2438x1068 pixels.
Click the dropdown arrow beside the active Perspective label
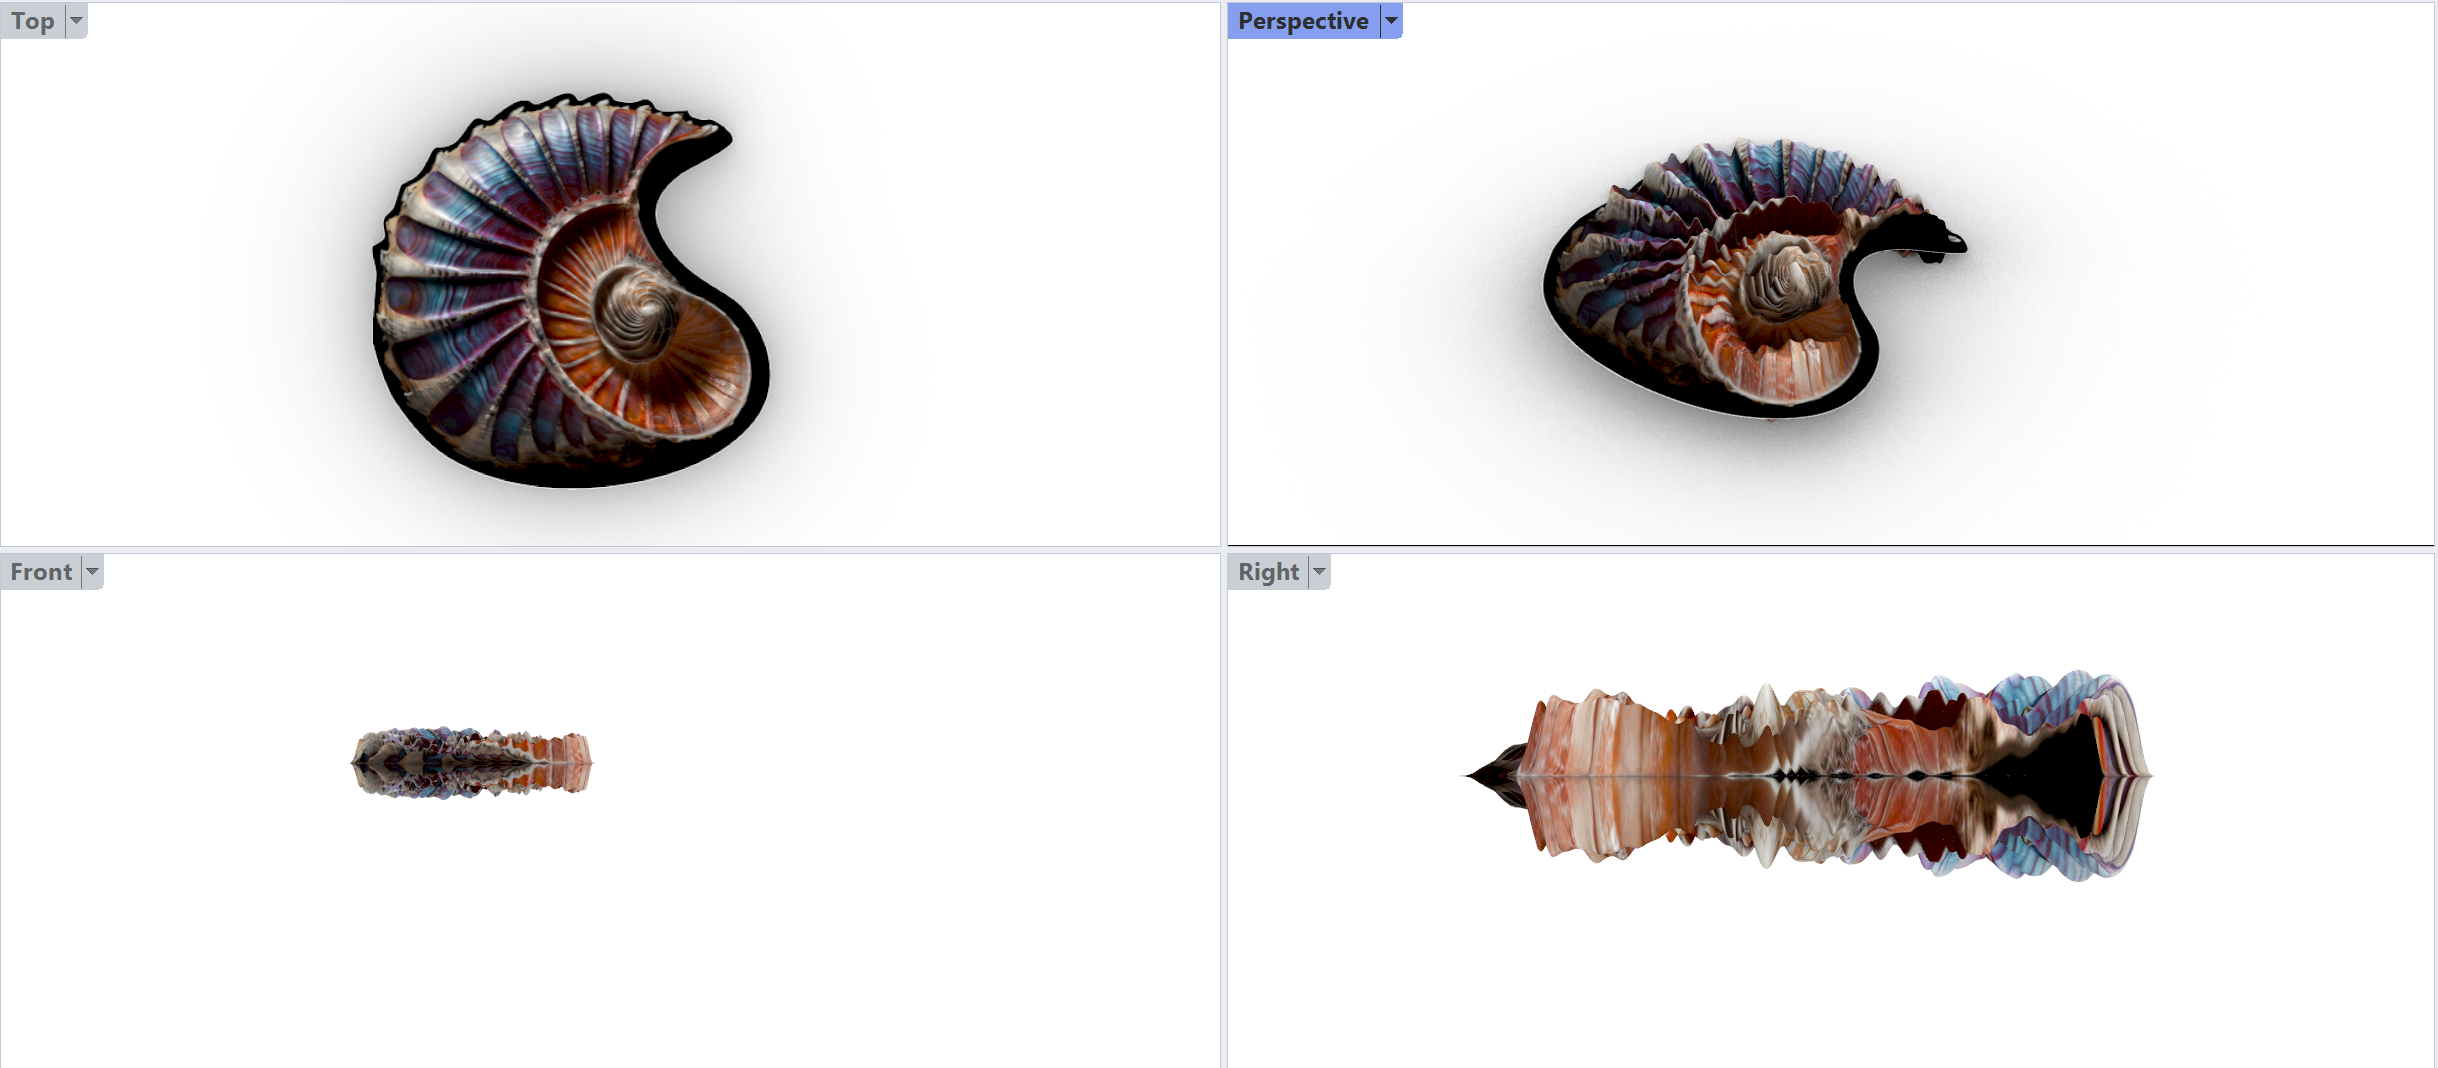pos(1390,20)
